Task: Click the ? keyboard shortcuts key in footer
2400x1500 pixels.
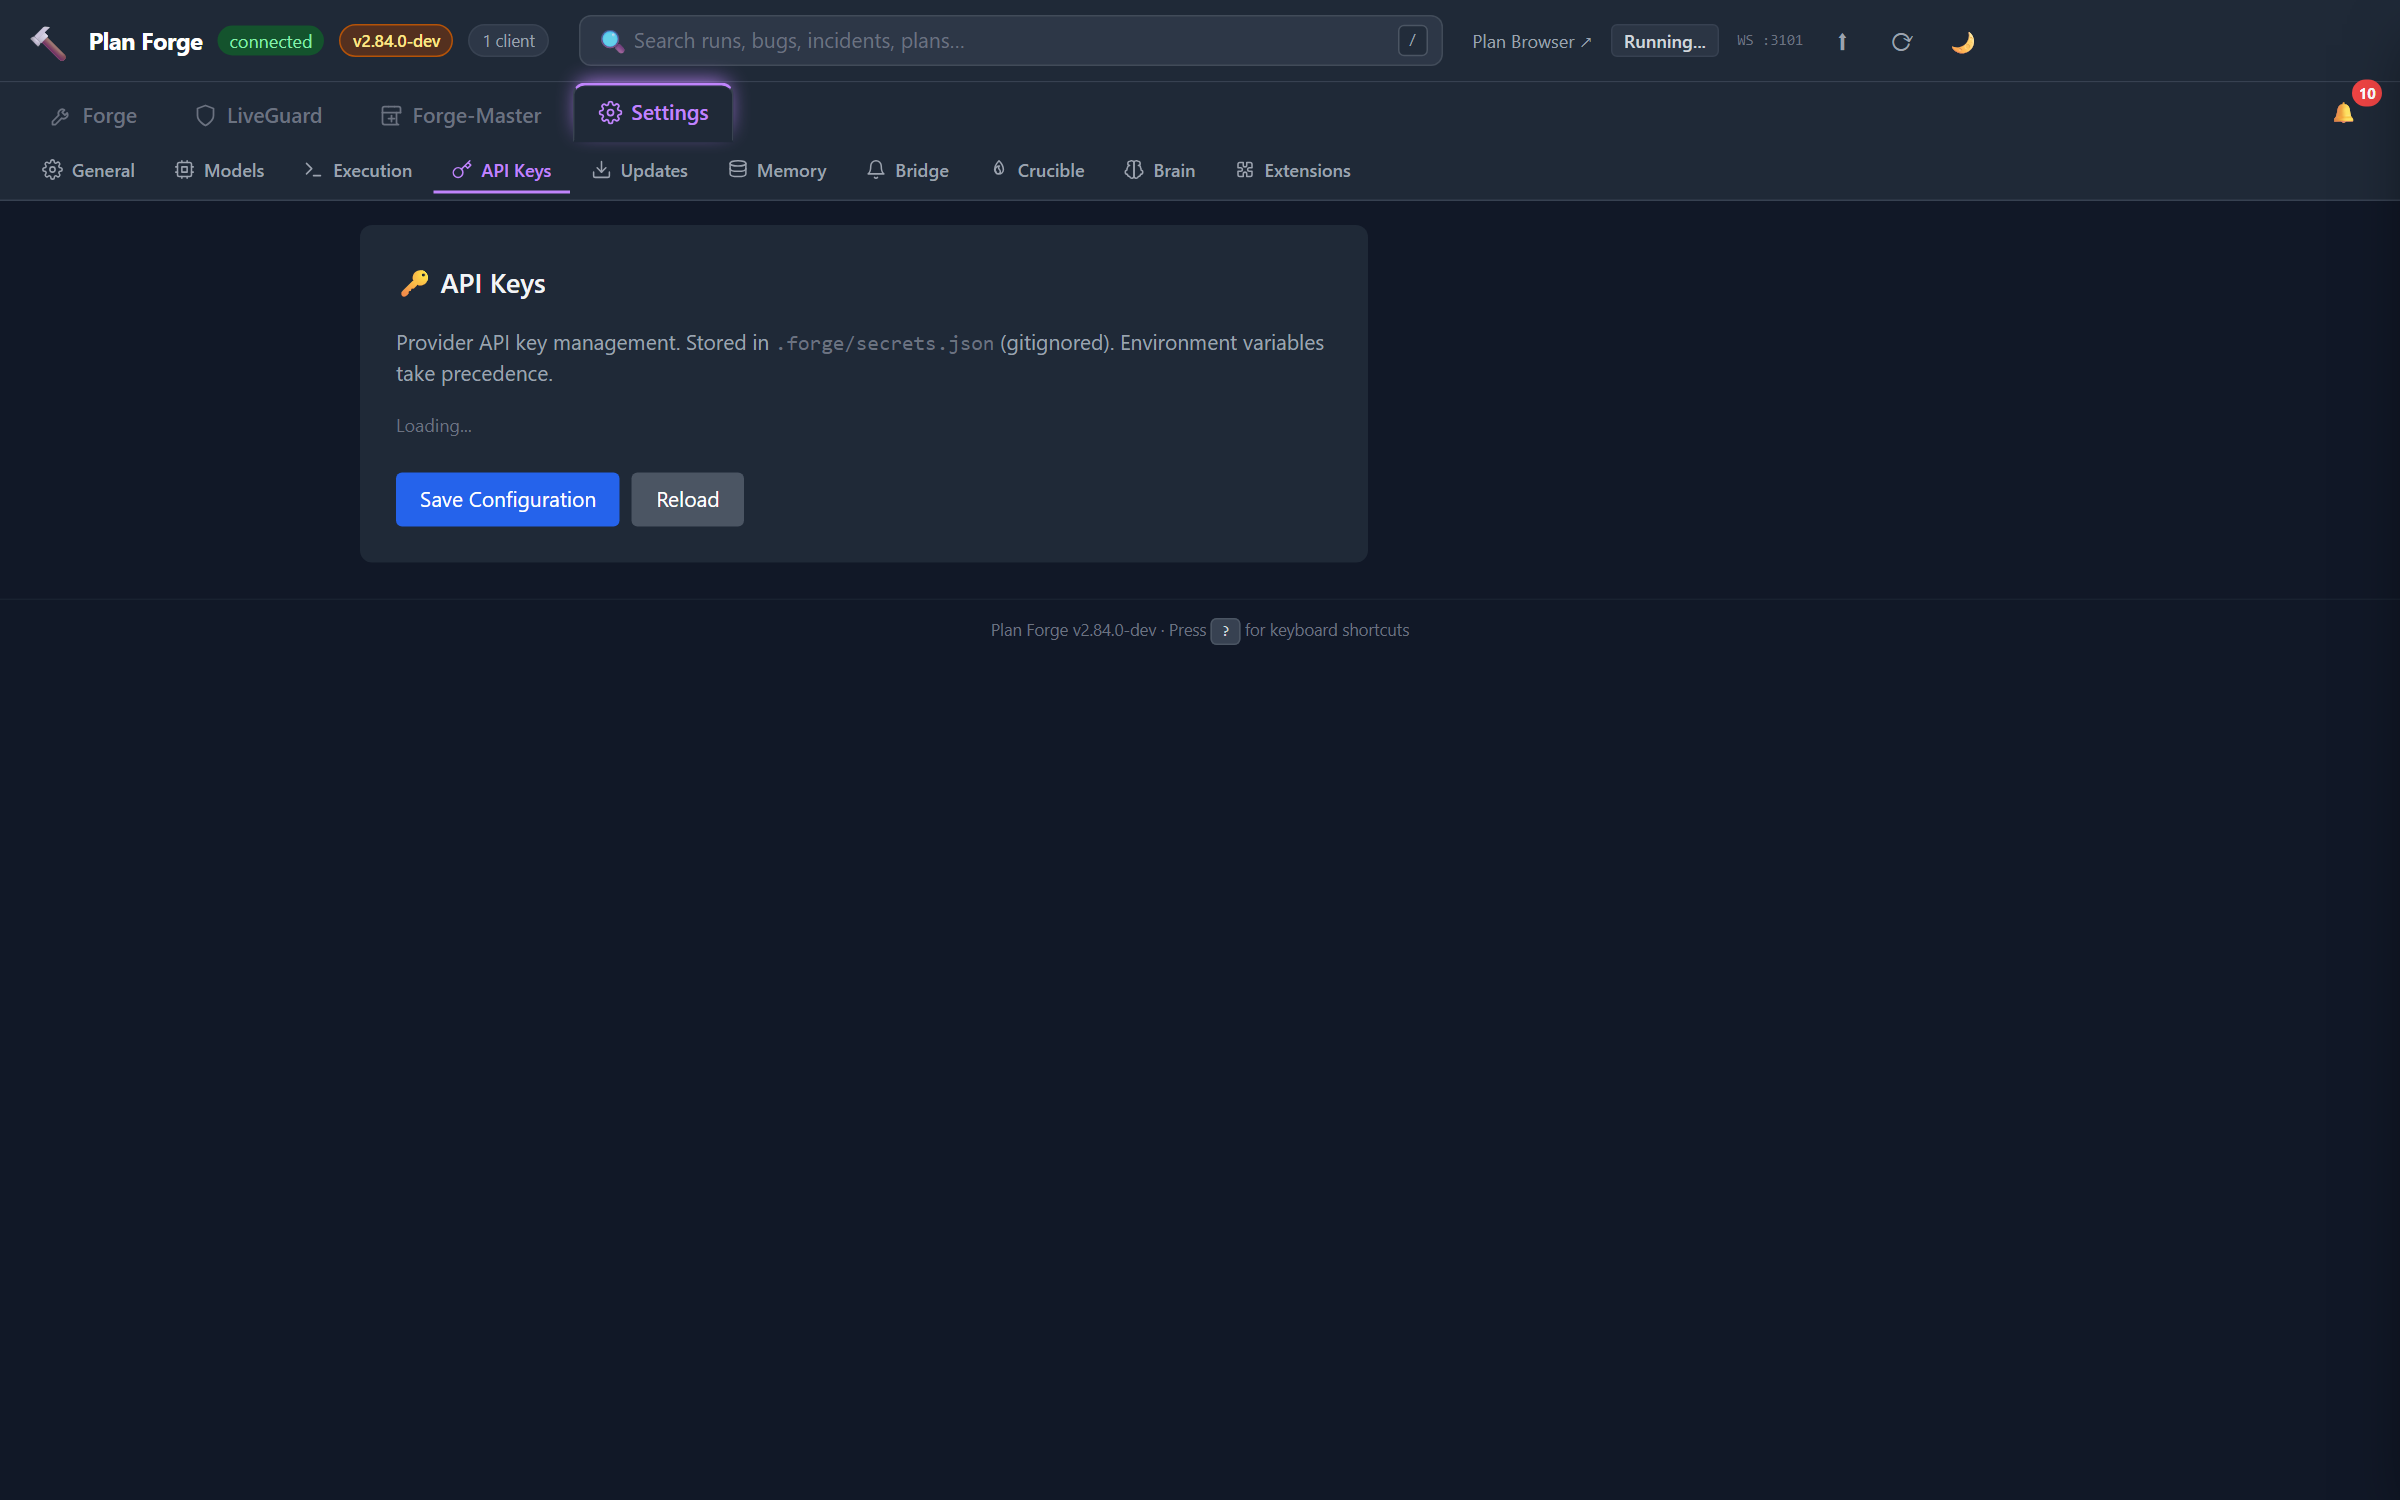Action: point(1225,631)
